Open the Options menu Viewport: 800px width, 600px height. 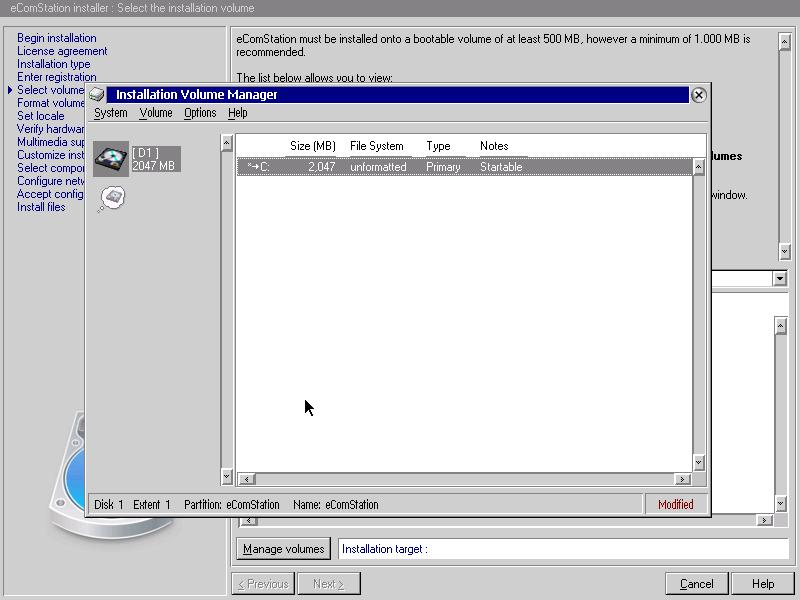coord(200,113)
